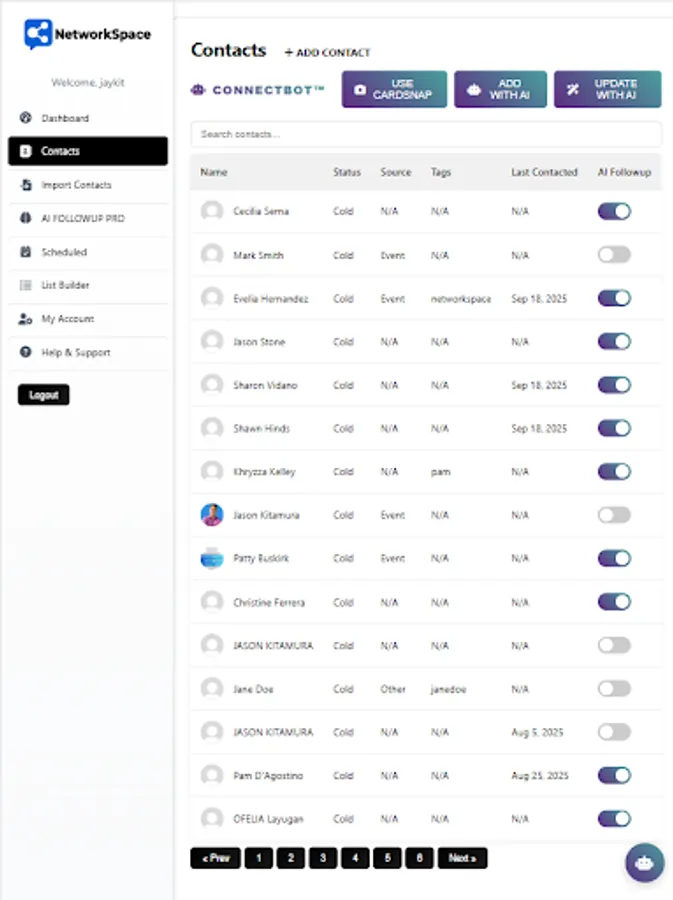The width and height of the screenshot is (673, 900).
Task: Disable AI Followup for Cecilia Serna
Action: pos(614,211)
